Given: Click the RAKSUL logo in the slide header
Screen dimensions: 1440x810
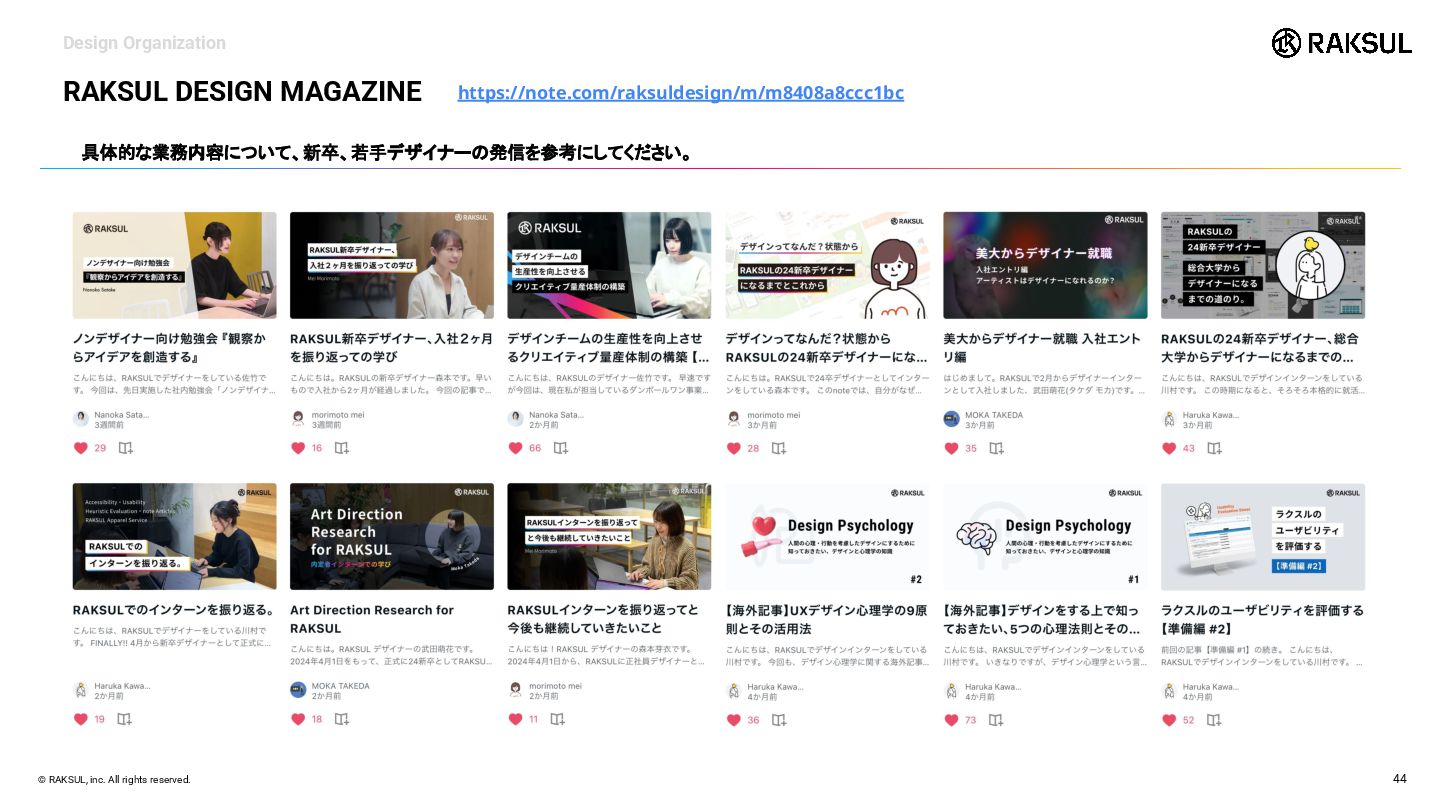Looking at the screenshot, I should (1342, 43).
